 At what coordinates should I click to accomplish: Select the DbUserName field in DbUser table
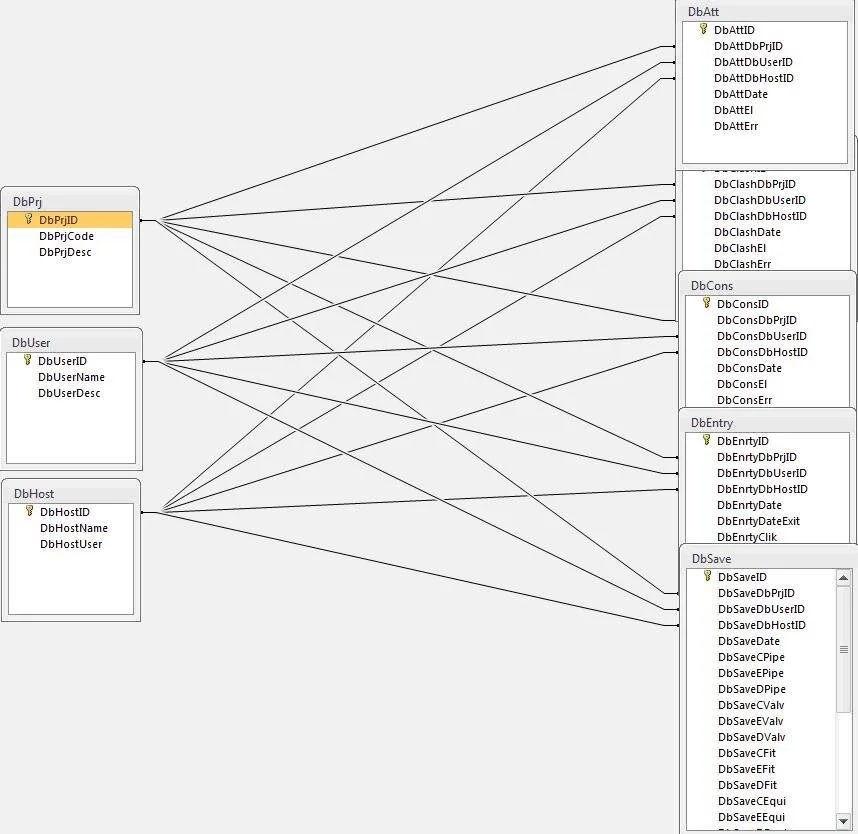pyautogui.click(x=71, y=377)
